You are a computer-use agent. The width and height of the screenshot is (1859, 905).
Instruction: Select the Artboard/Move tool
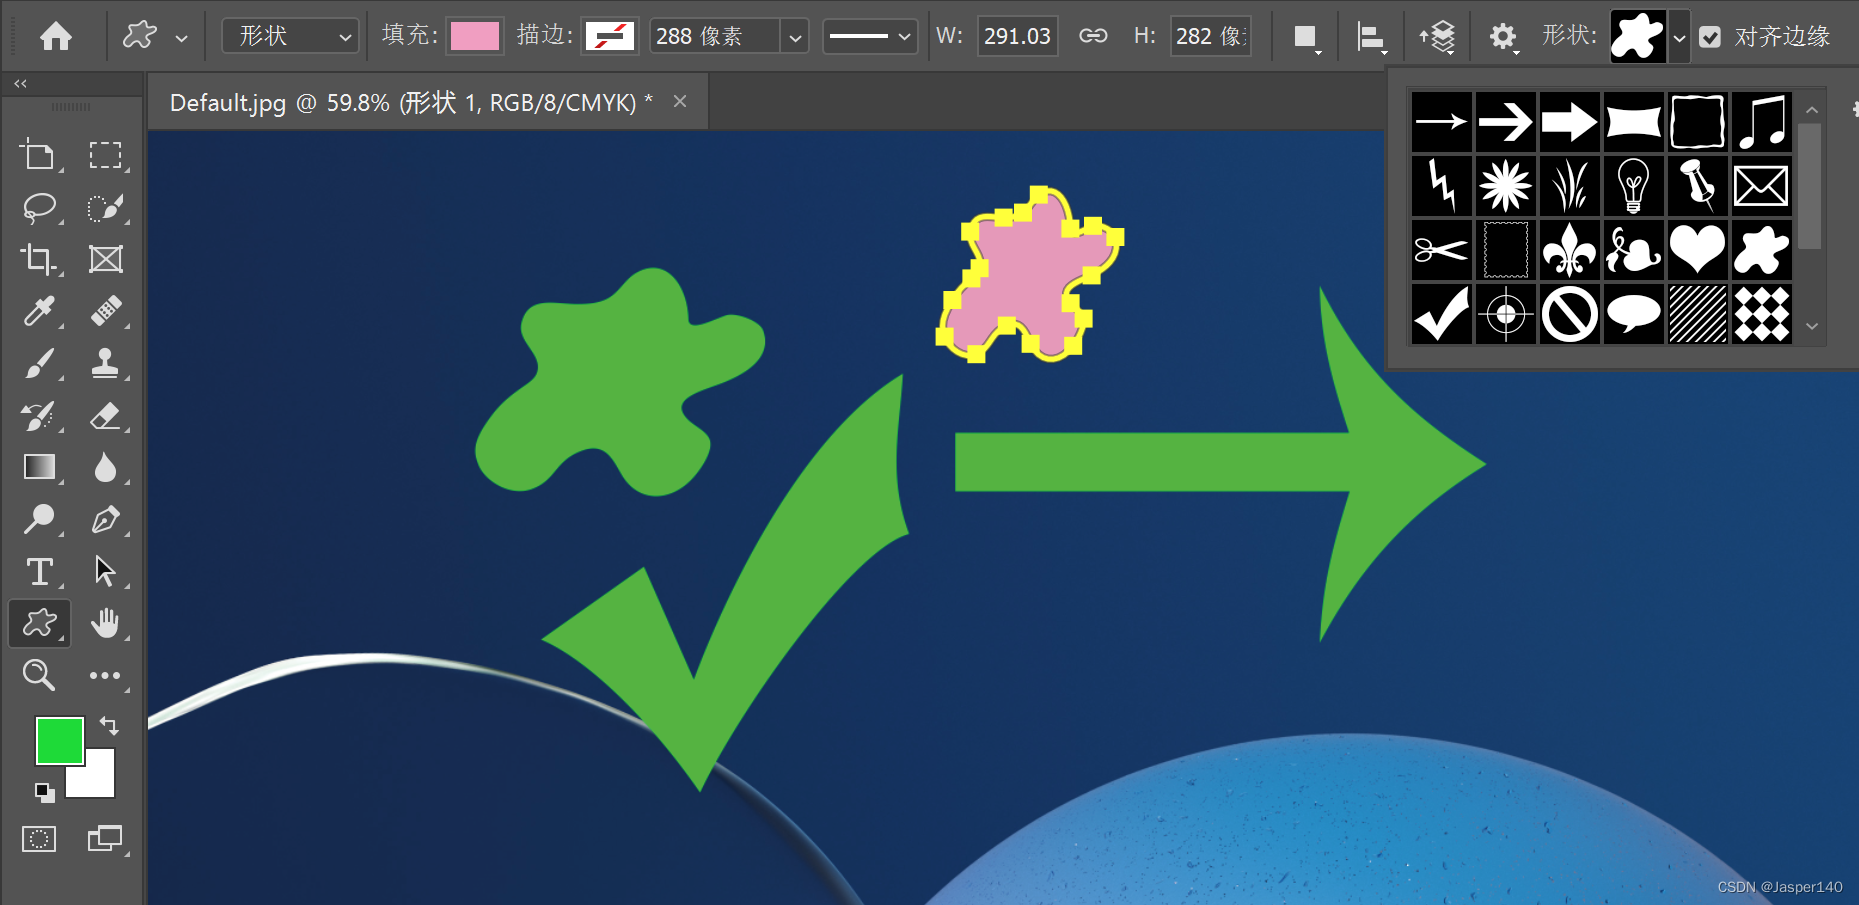point(39,155)
